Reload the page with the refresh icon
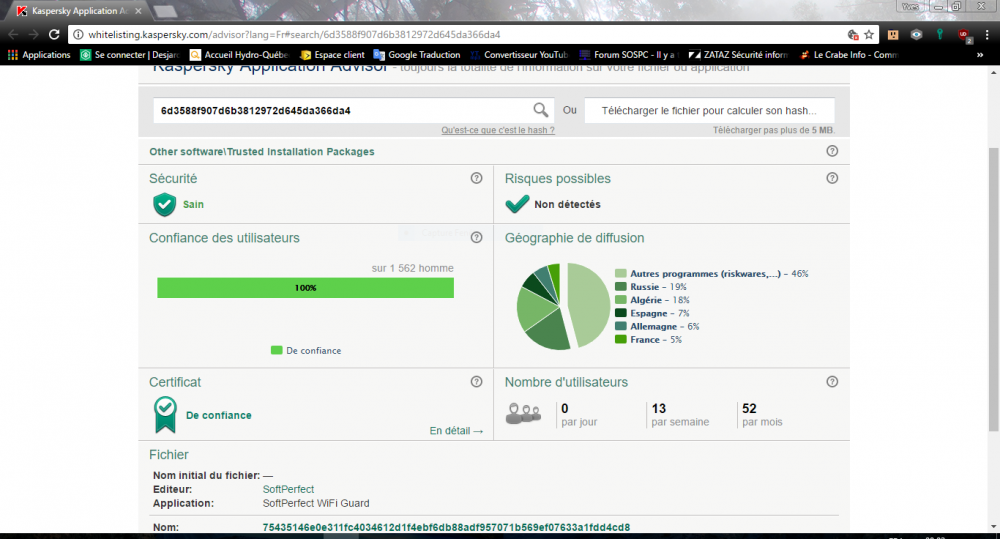Screen dimensions: 1000x539 pyautogui.click(x=54, y=34)
